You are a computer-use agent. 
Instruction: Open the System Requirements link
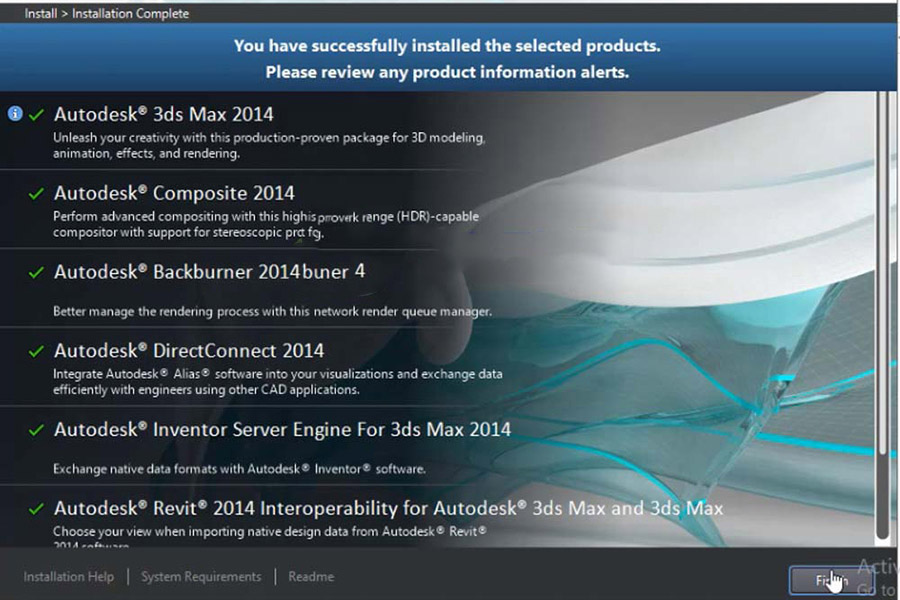point(201,576)
